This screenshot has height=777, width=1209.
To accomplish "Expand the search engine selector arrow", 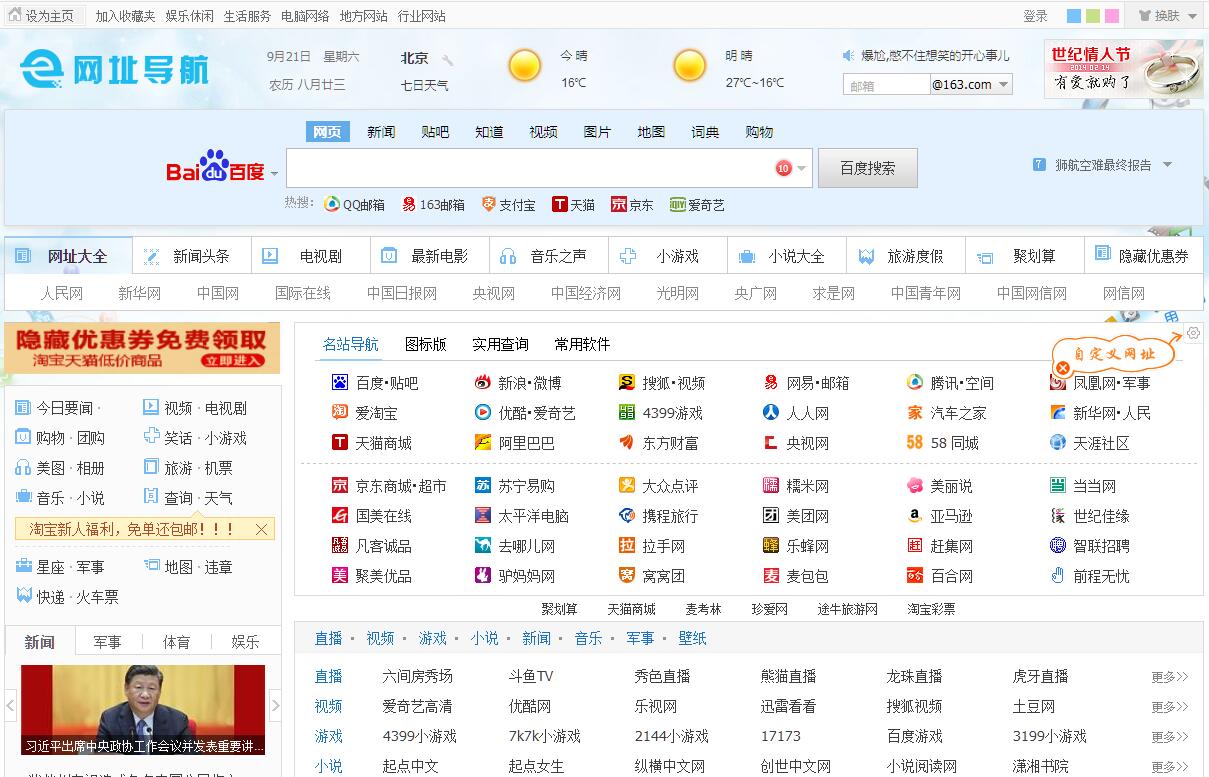I will pyautogui.click(x=275, y=174).
